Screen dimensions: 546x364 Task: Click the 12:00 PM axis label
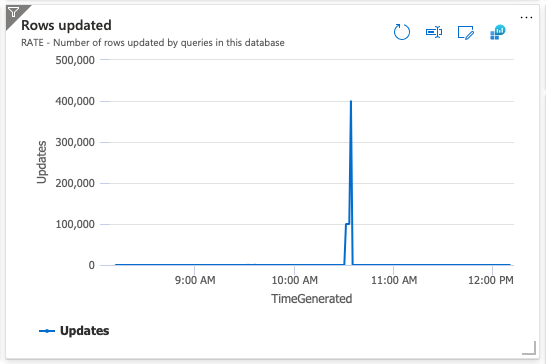(x=491, y=280)
